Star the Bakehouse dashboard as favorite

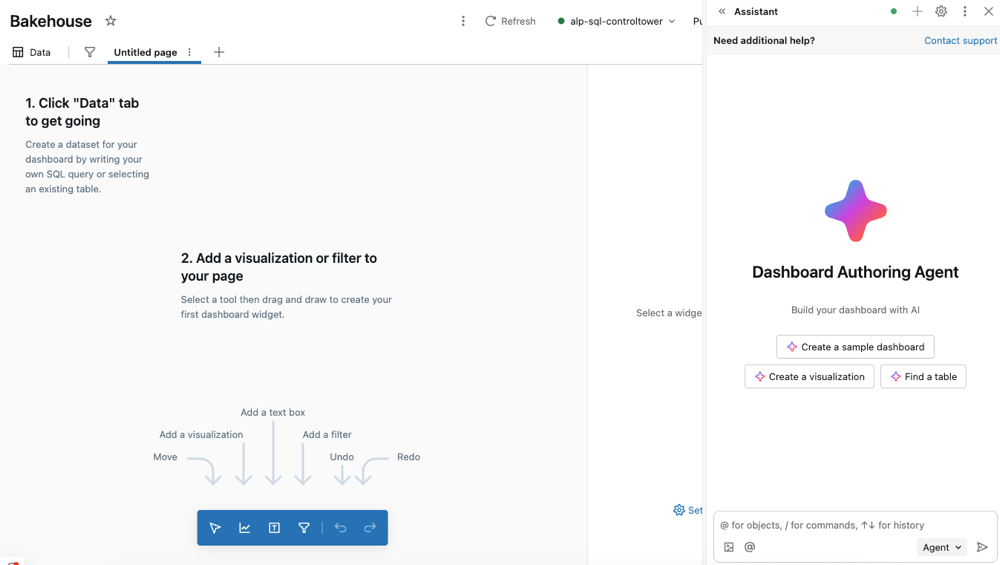click(111, 21)
